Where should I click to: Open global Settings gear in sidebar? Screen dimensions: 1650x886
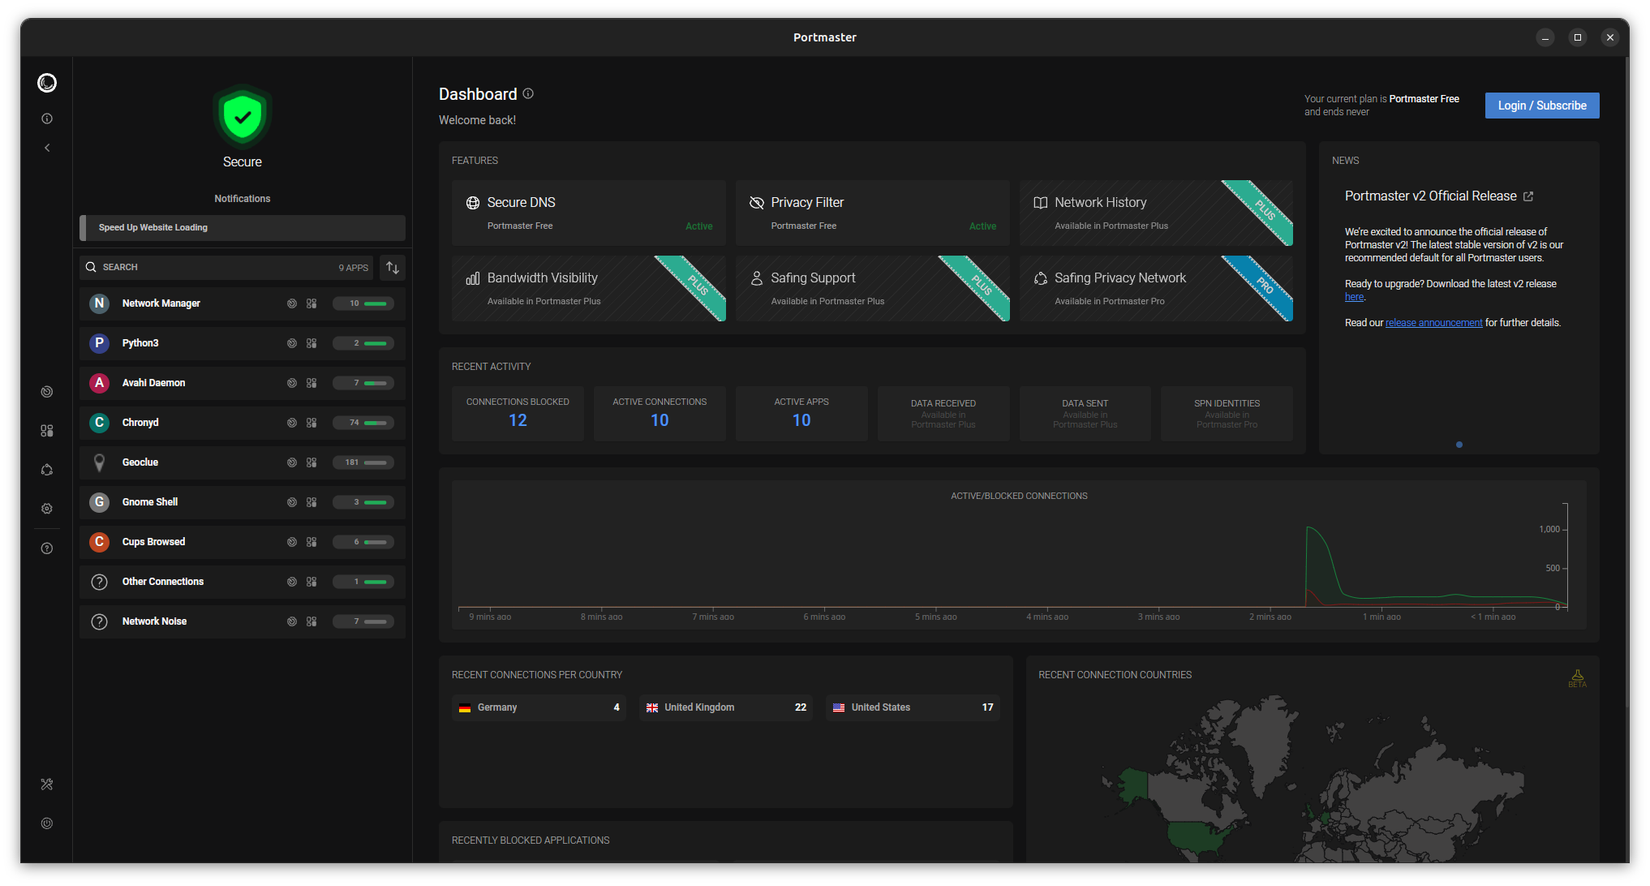[47, 509]
